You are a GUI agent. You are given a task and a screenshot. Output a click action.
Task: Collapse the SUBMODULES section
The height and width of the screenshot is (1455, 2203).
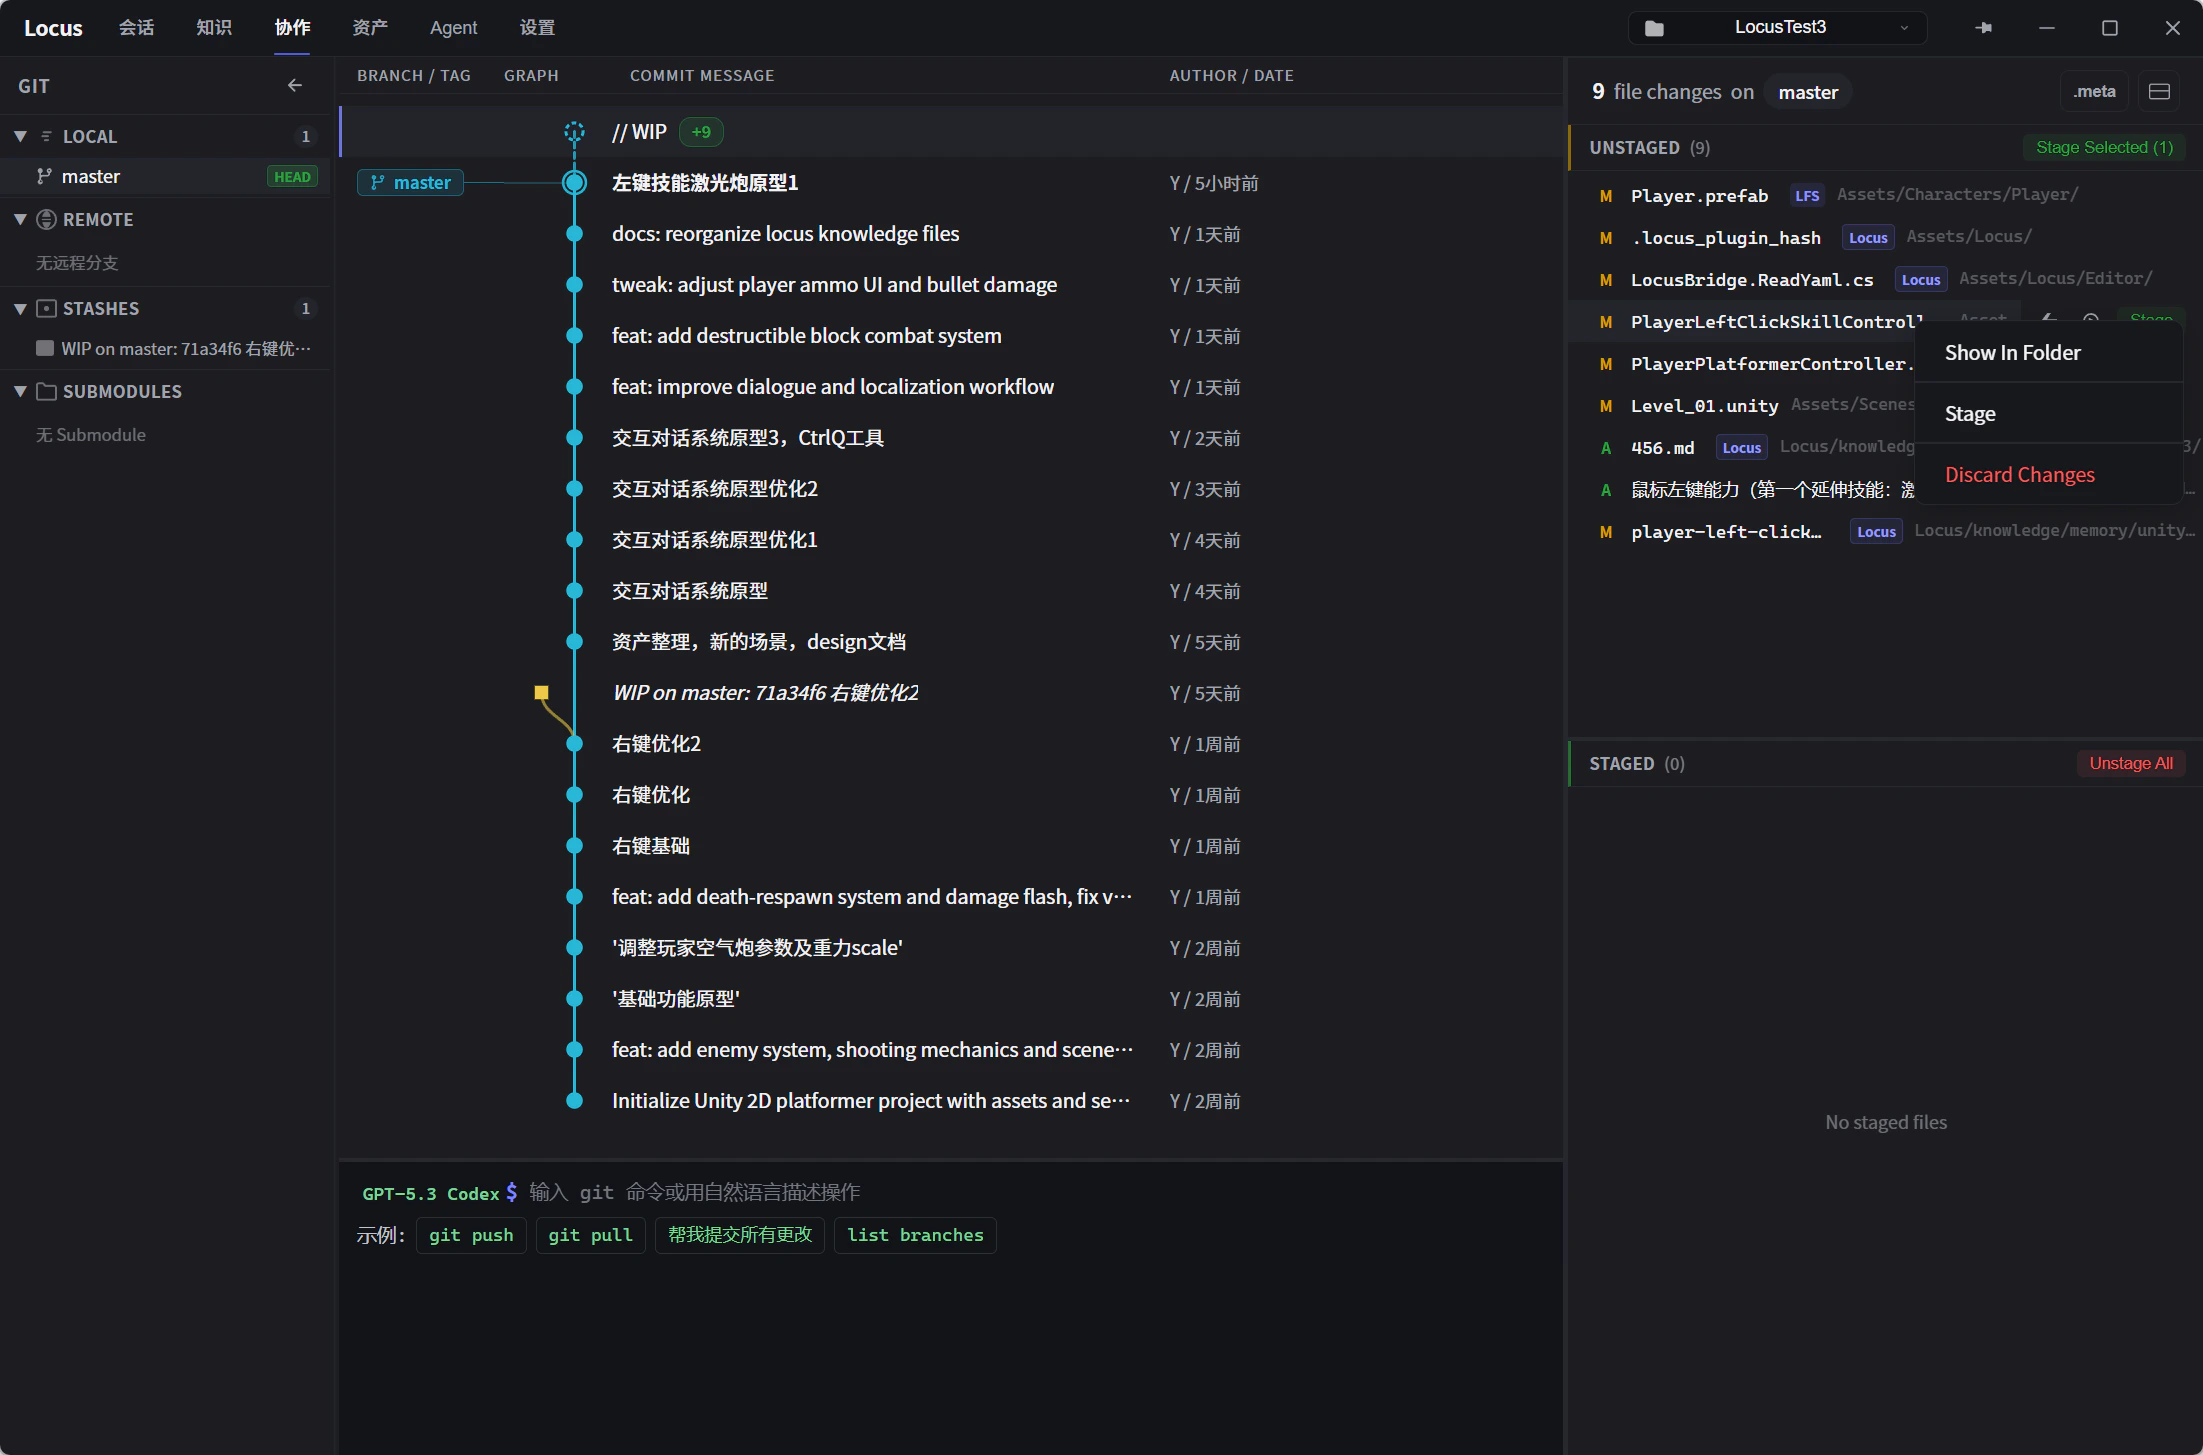coord(20,392)
